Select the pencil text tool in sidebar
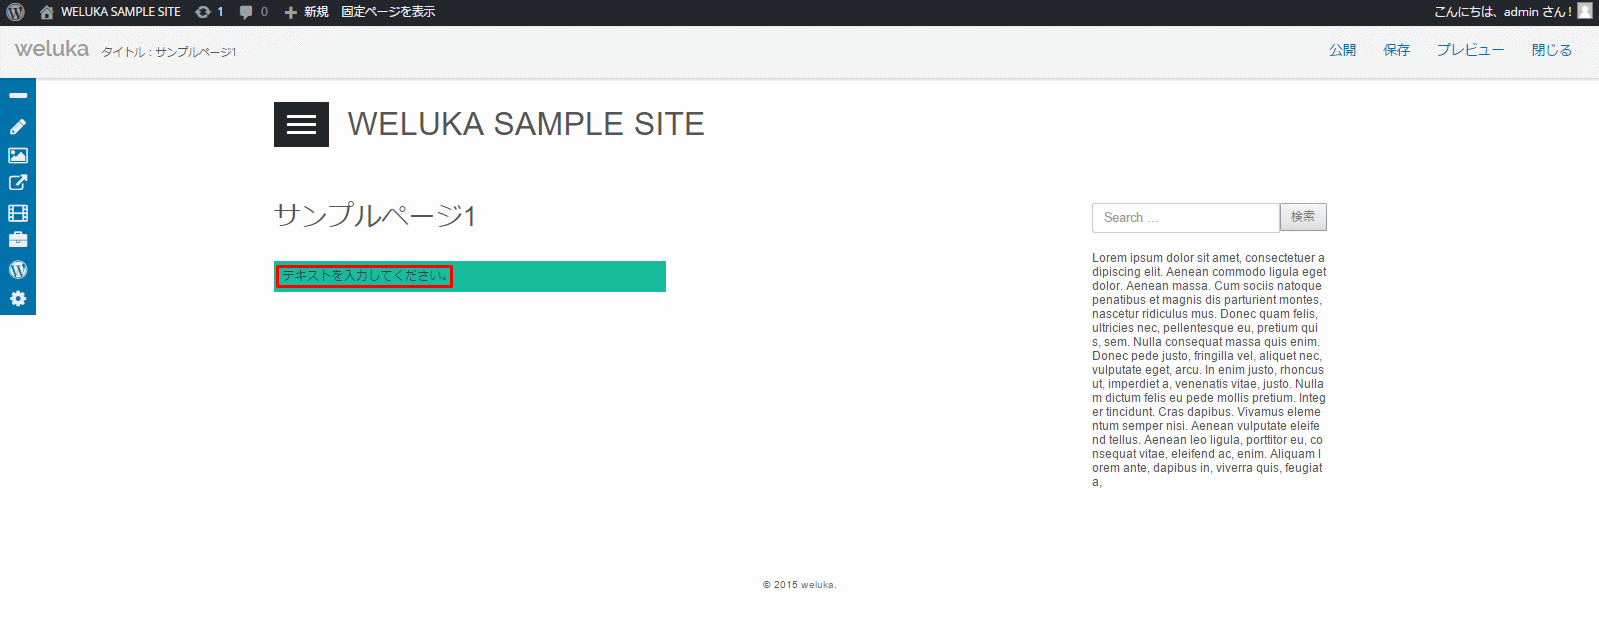Viewport: 1599px width, 627px height. click(18, 127)
